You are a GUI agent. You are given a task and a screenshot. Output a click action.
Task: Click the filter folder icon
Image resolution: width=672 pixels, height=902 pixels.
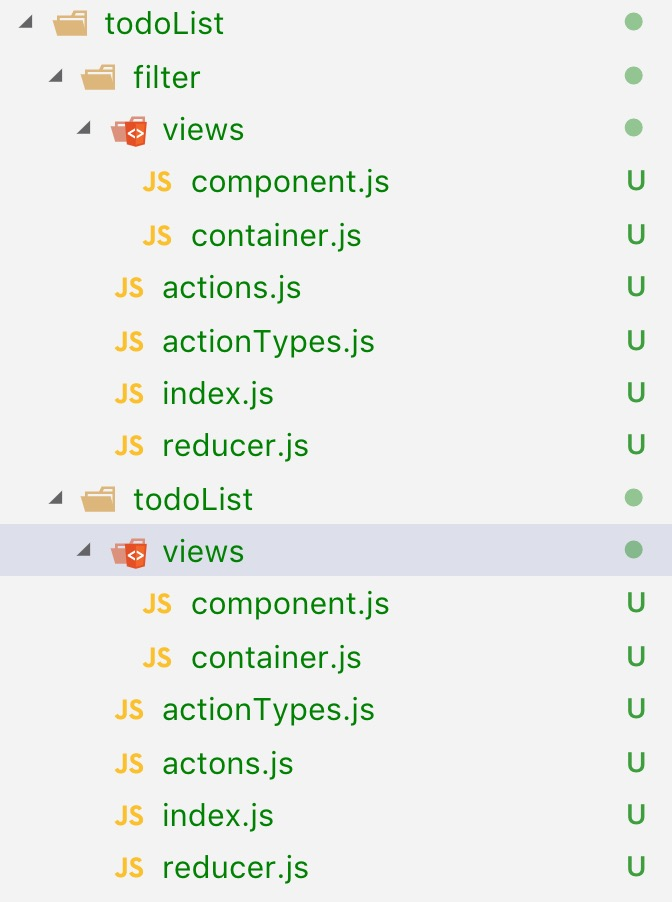99,76
